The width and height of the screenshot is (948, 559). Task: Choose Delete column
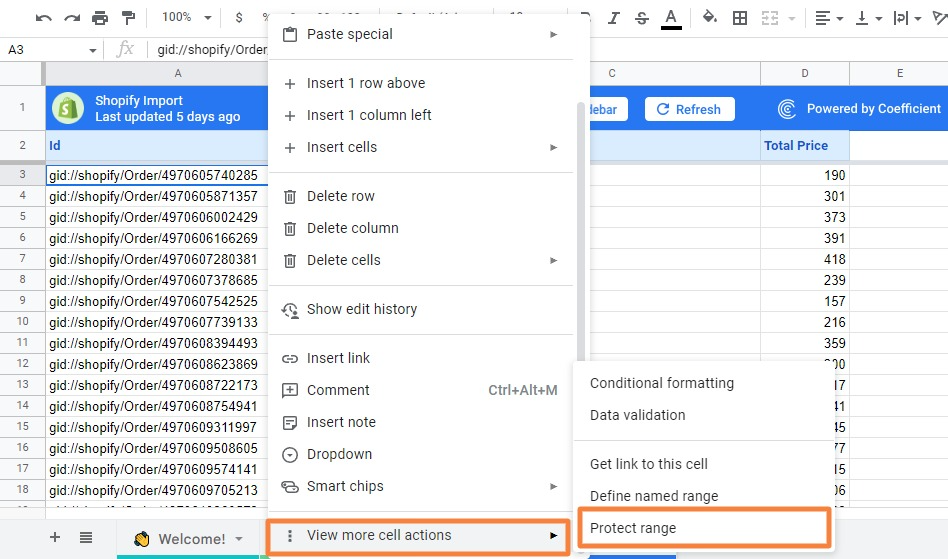[x=421, y=228]
